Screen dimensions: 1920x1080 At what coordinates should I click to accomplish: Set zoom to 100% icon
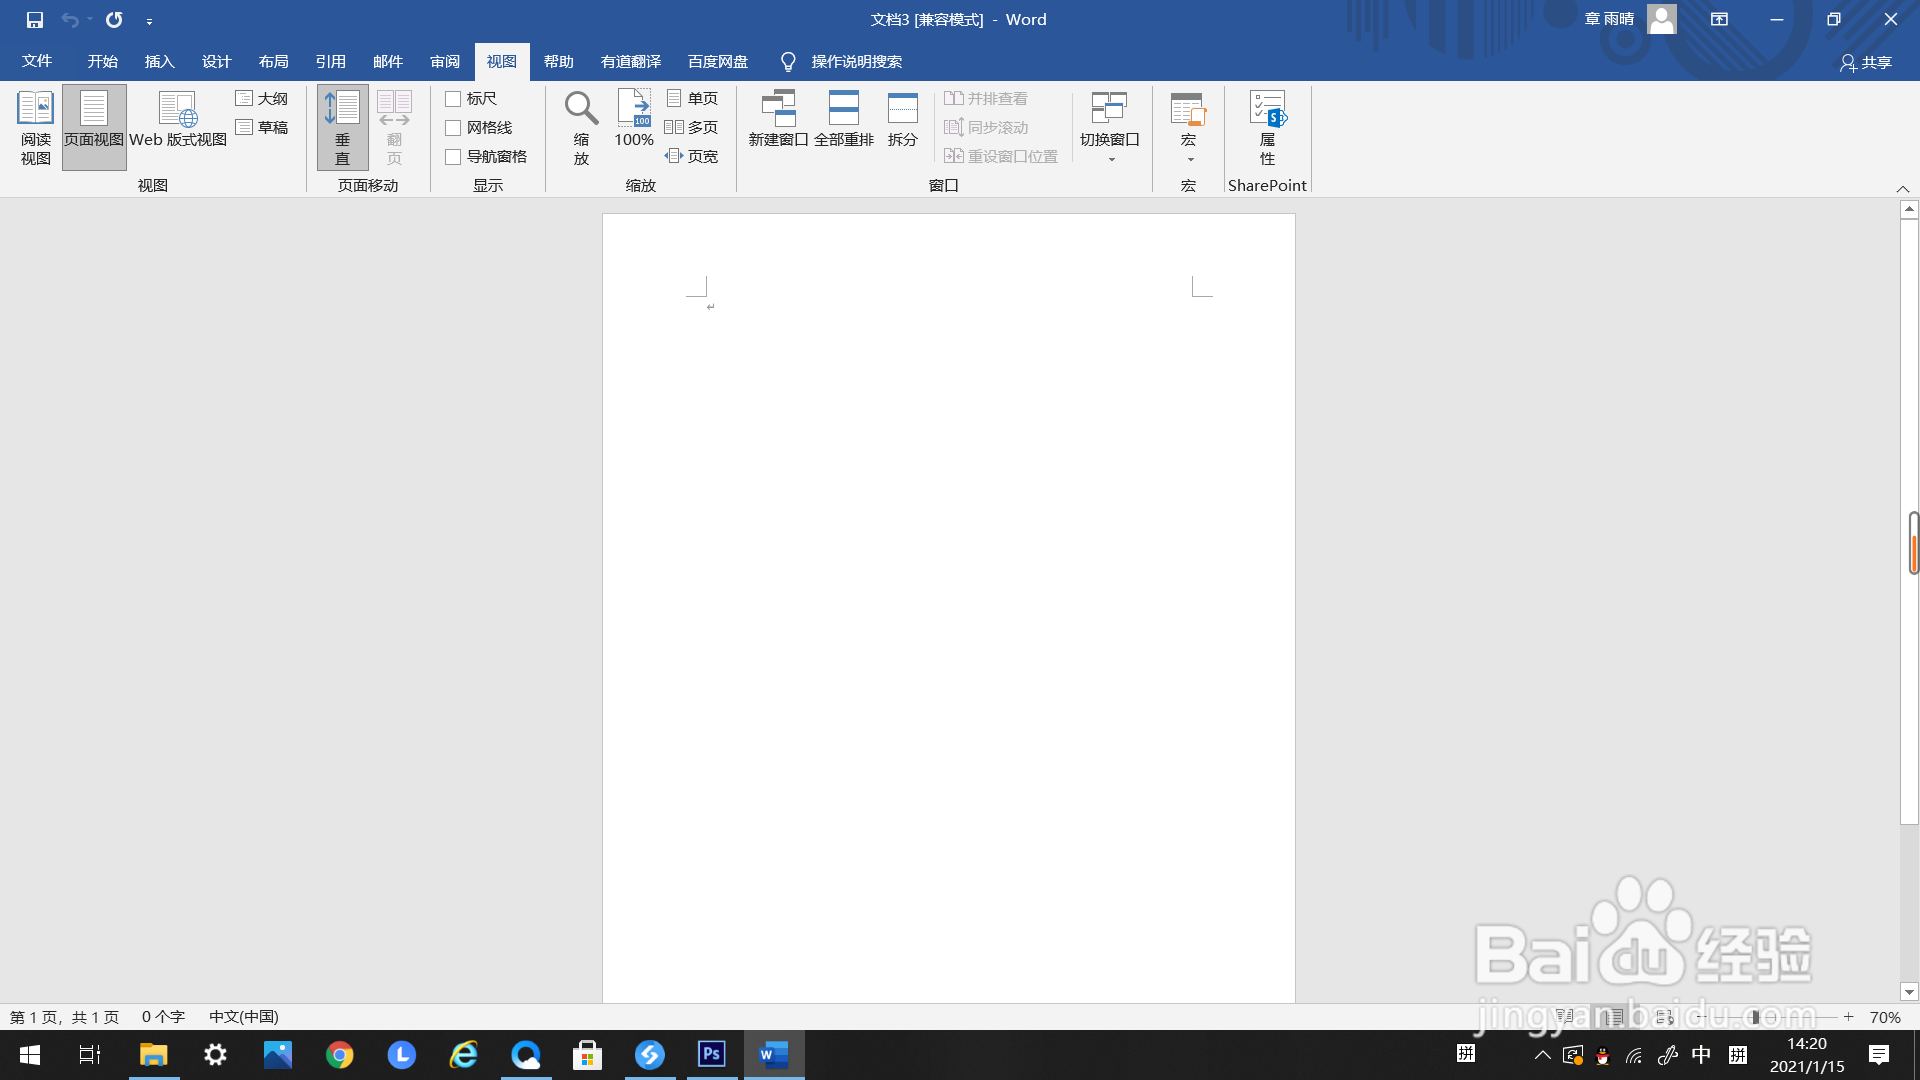(634, 108)
